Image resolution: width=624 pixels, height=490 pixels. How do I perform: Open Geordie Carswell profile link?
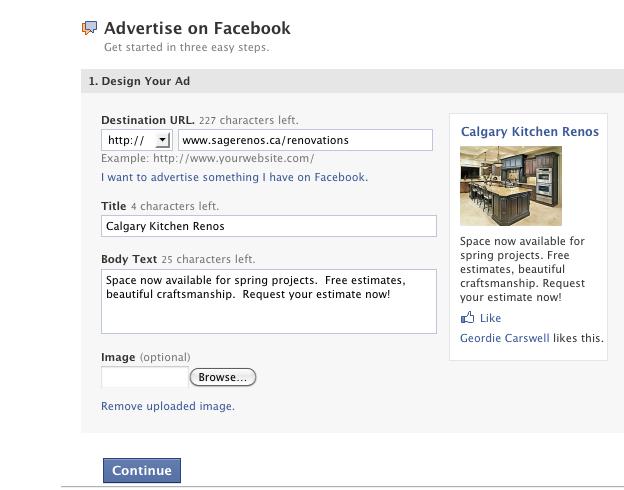coord(505,338)
